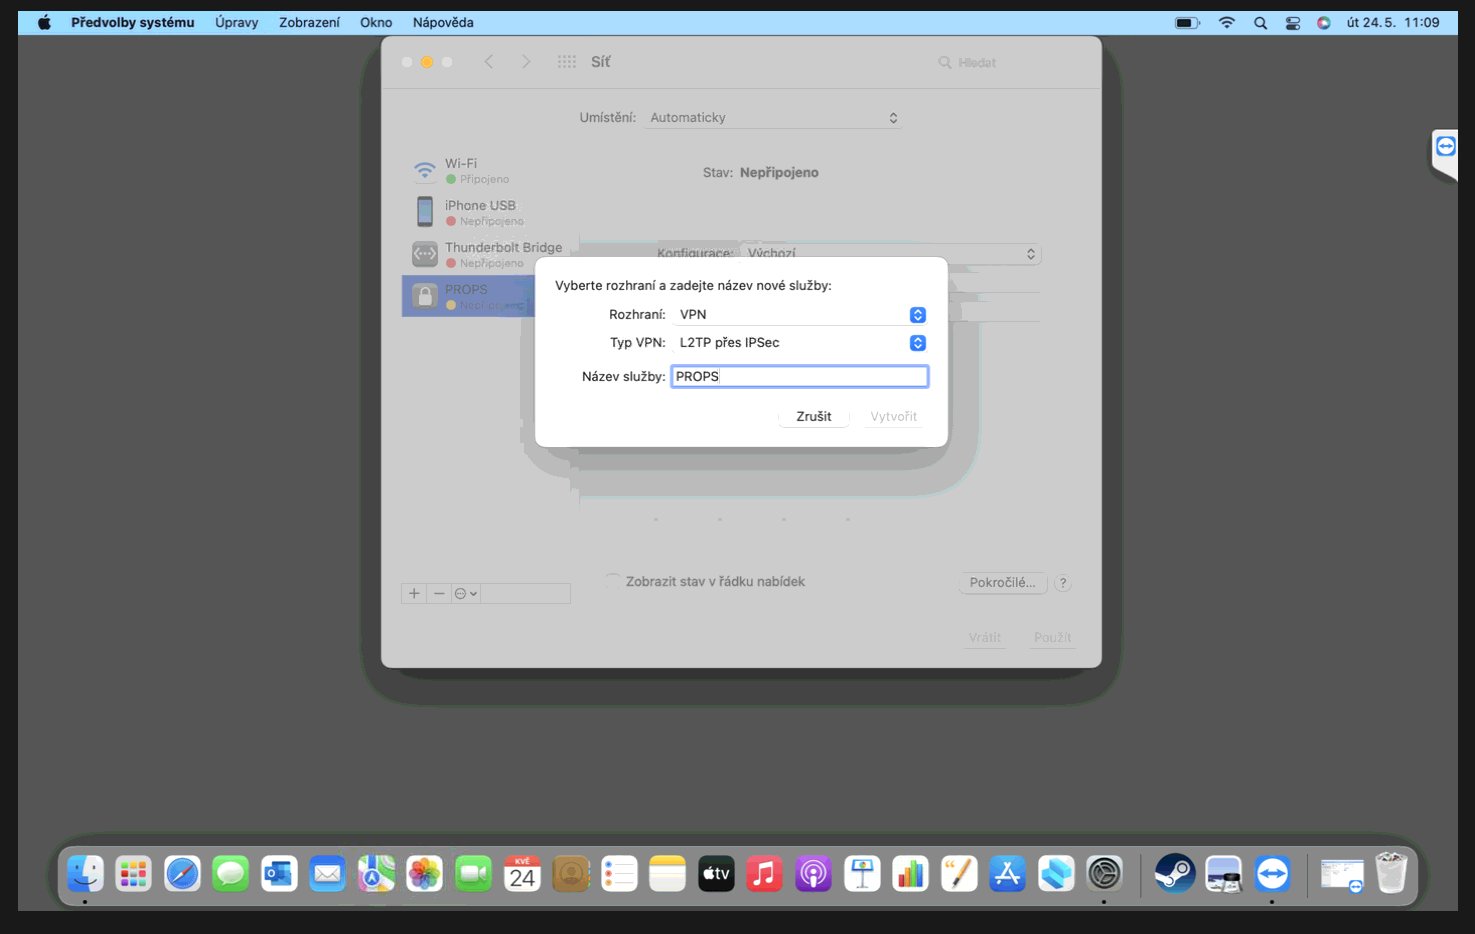Open the Rozhraní interface dropdown
1475x934 pixels.
(799, 315)
